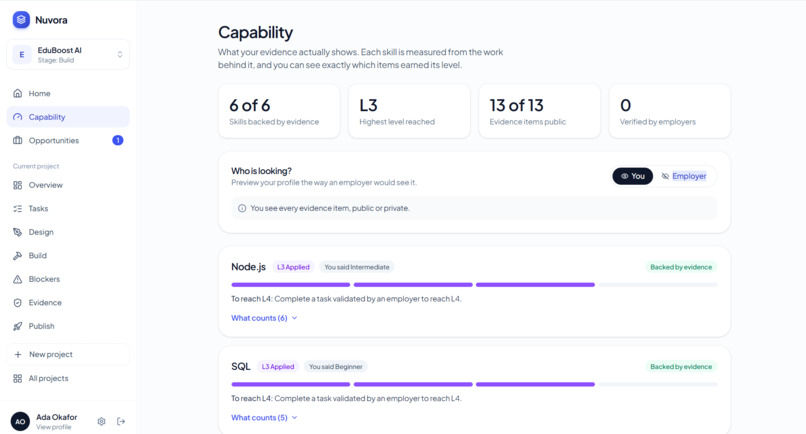Expand What counts (6) for Node.js
The image size is (806, 434).
click(264, 318)
